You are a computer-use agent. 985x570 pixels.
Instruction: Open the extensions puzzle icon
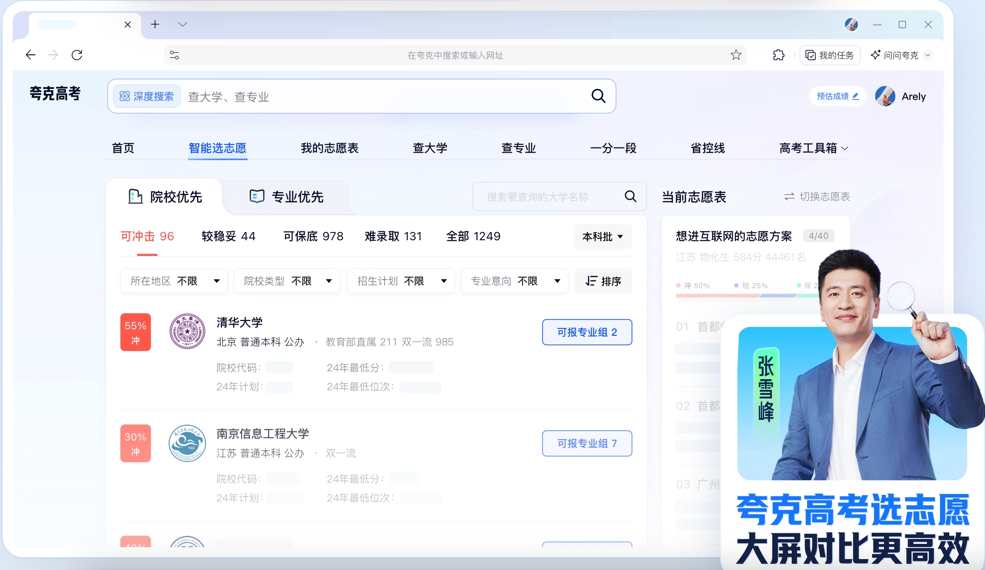778,55
